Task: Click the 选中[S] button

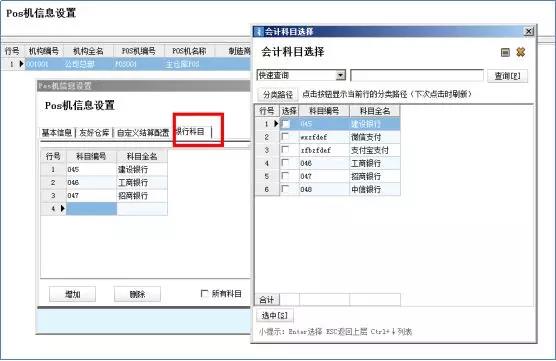Action: click(x=274, y=315)
